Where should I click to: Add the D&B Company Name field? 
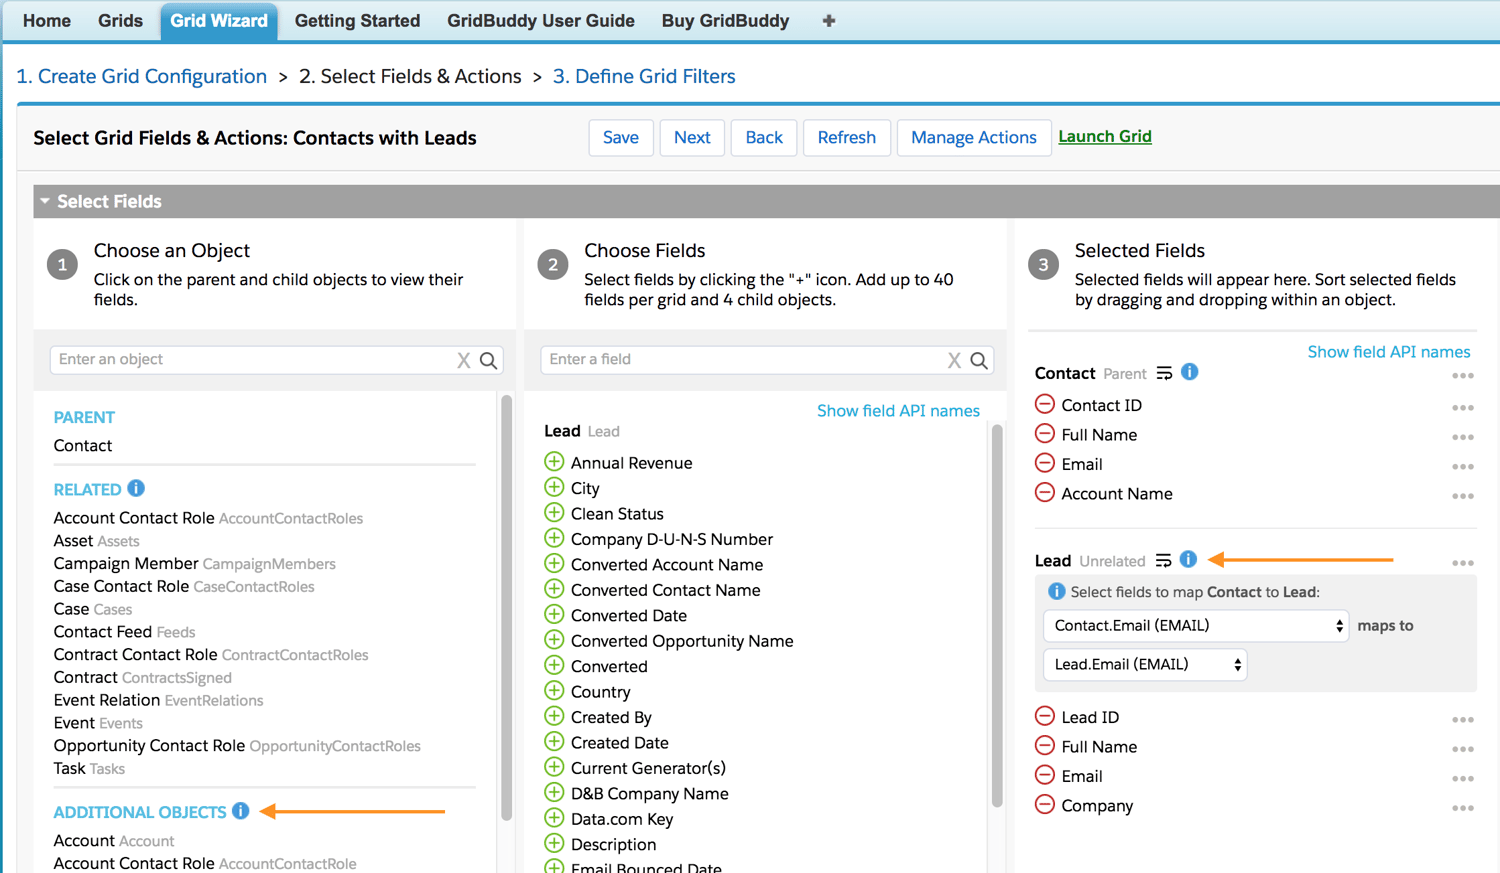pos(554,792)
